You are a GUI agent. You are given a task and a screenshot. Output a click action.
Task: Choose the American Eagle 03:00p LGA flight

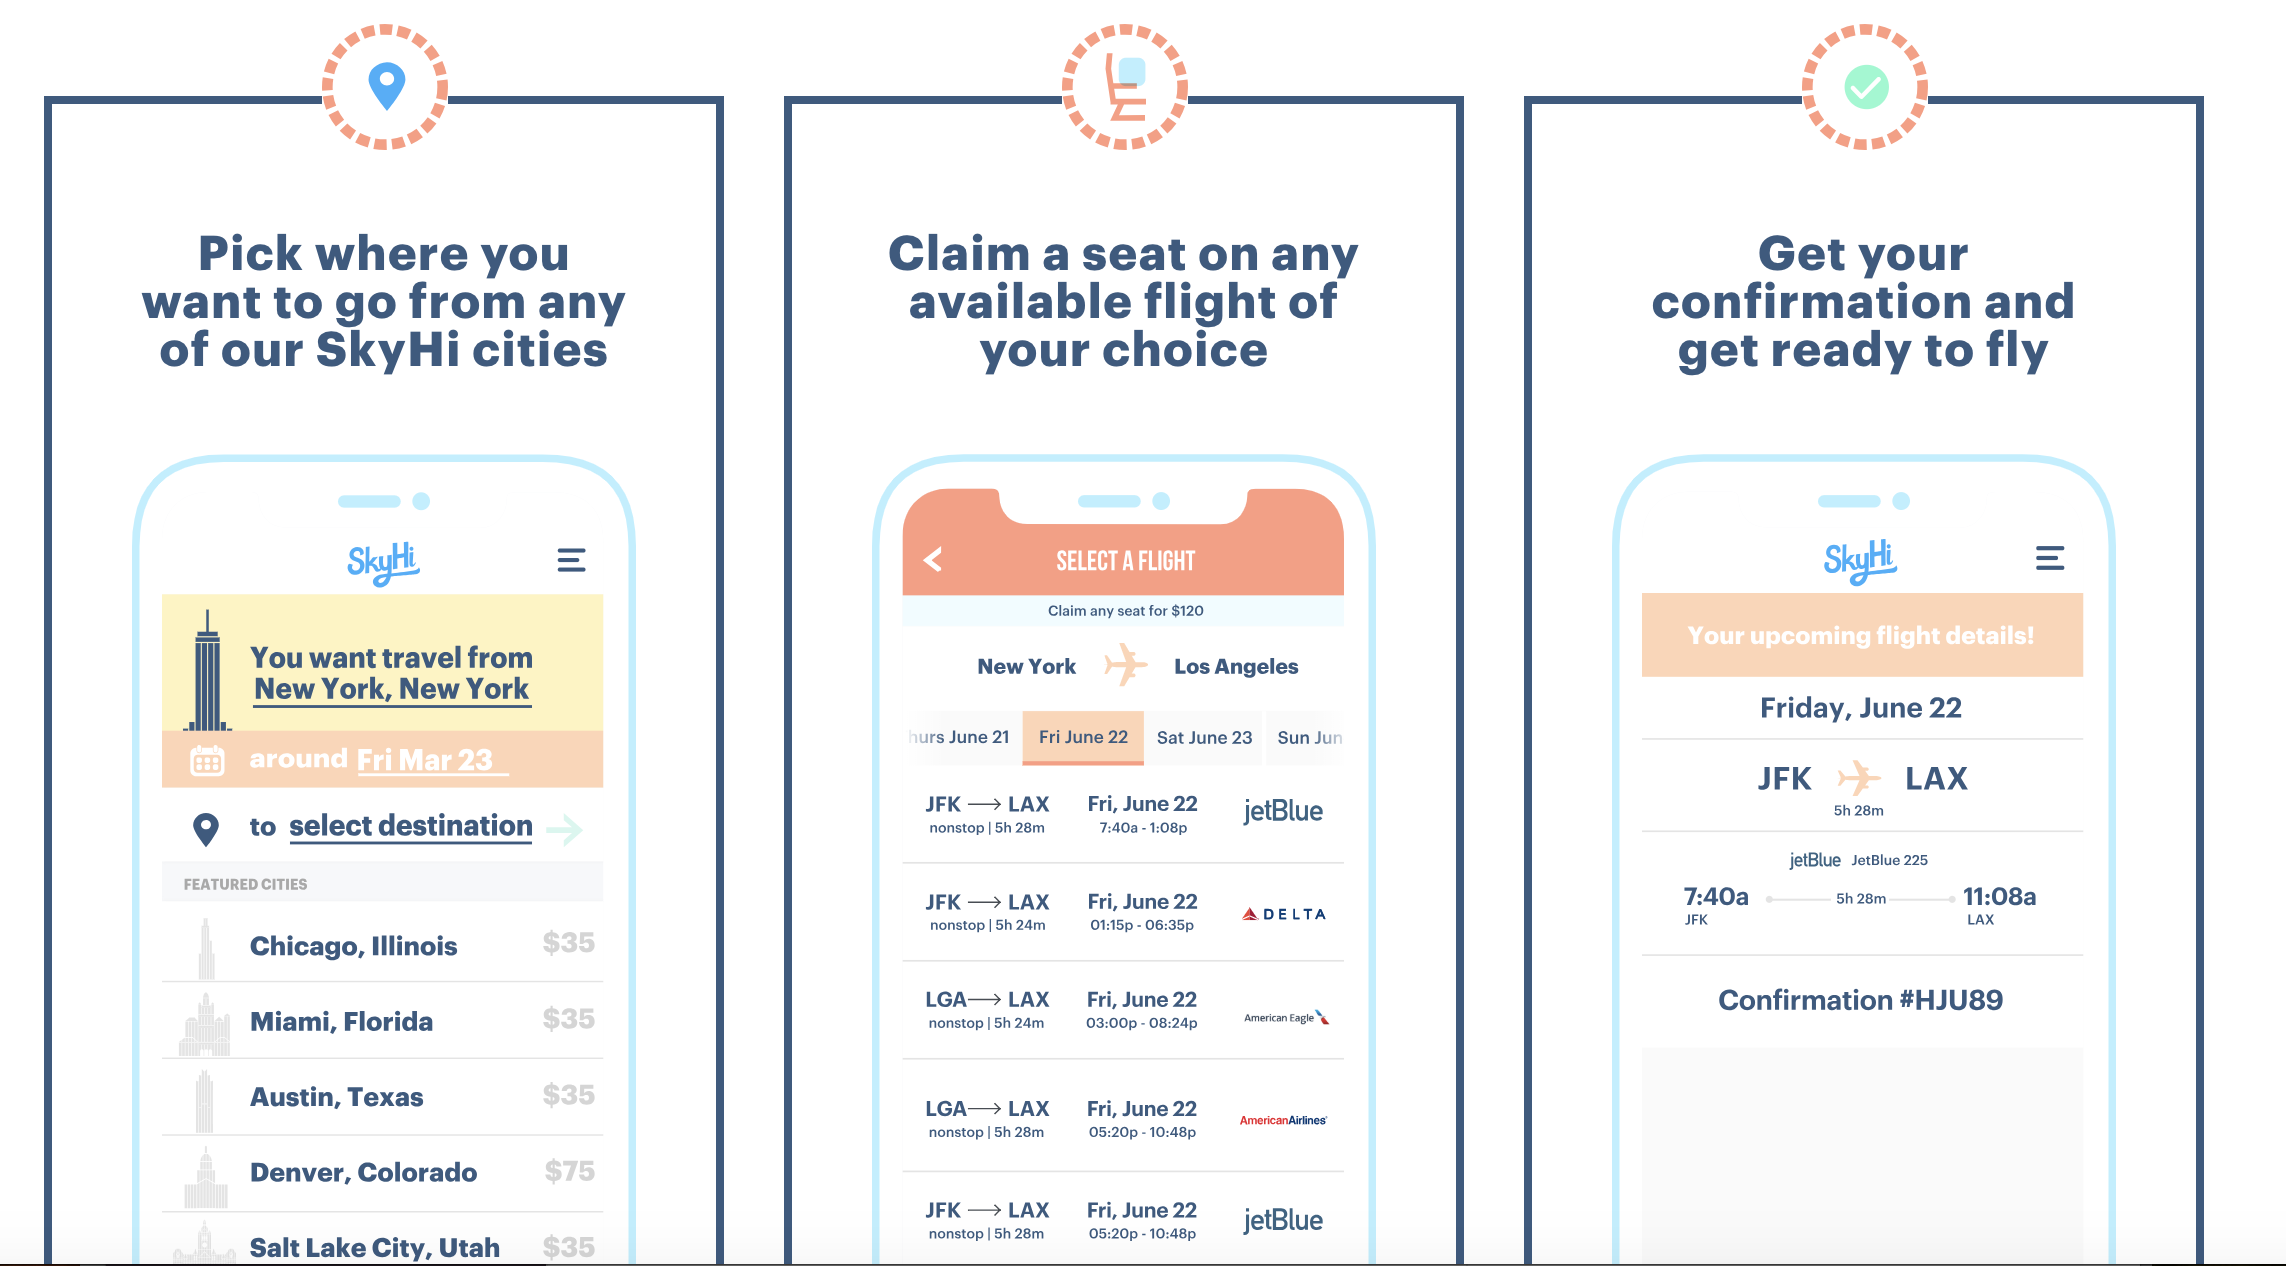tap(1122, 1010)
